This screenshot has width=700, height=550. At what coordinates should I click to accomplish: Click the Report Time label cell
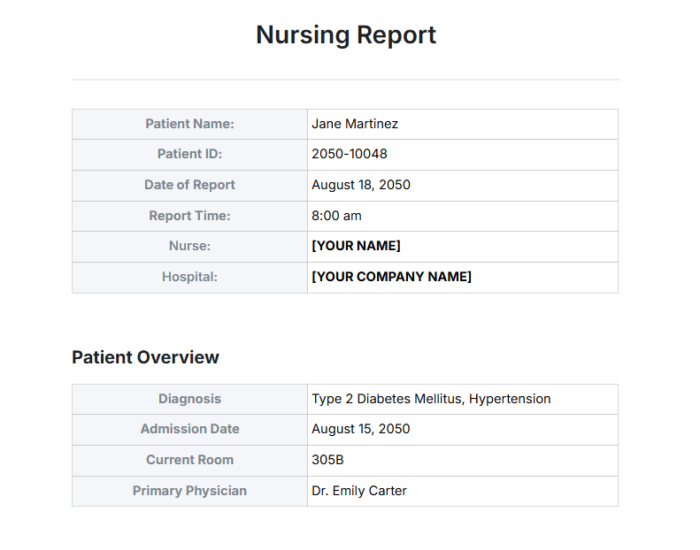(189, 216)
